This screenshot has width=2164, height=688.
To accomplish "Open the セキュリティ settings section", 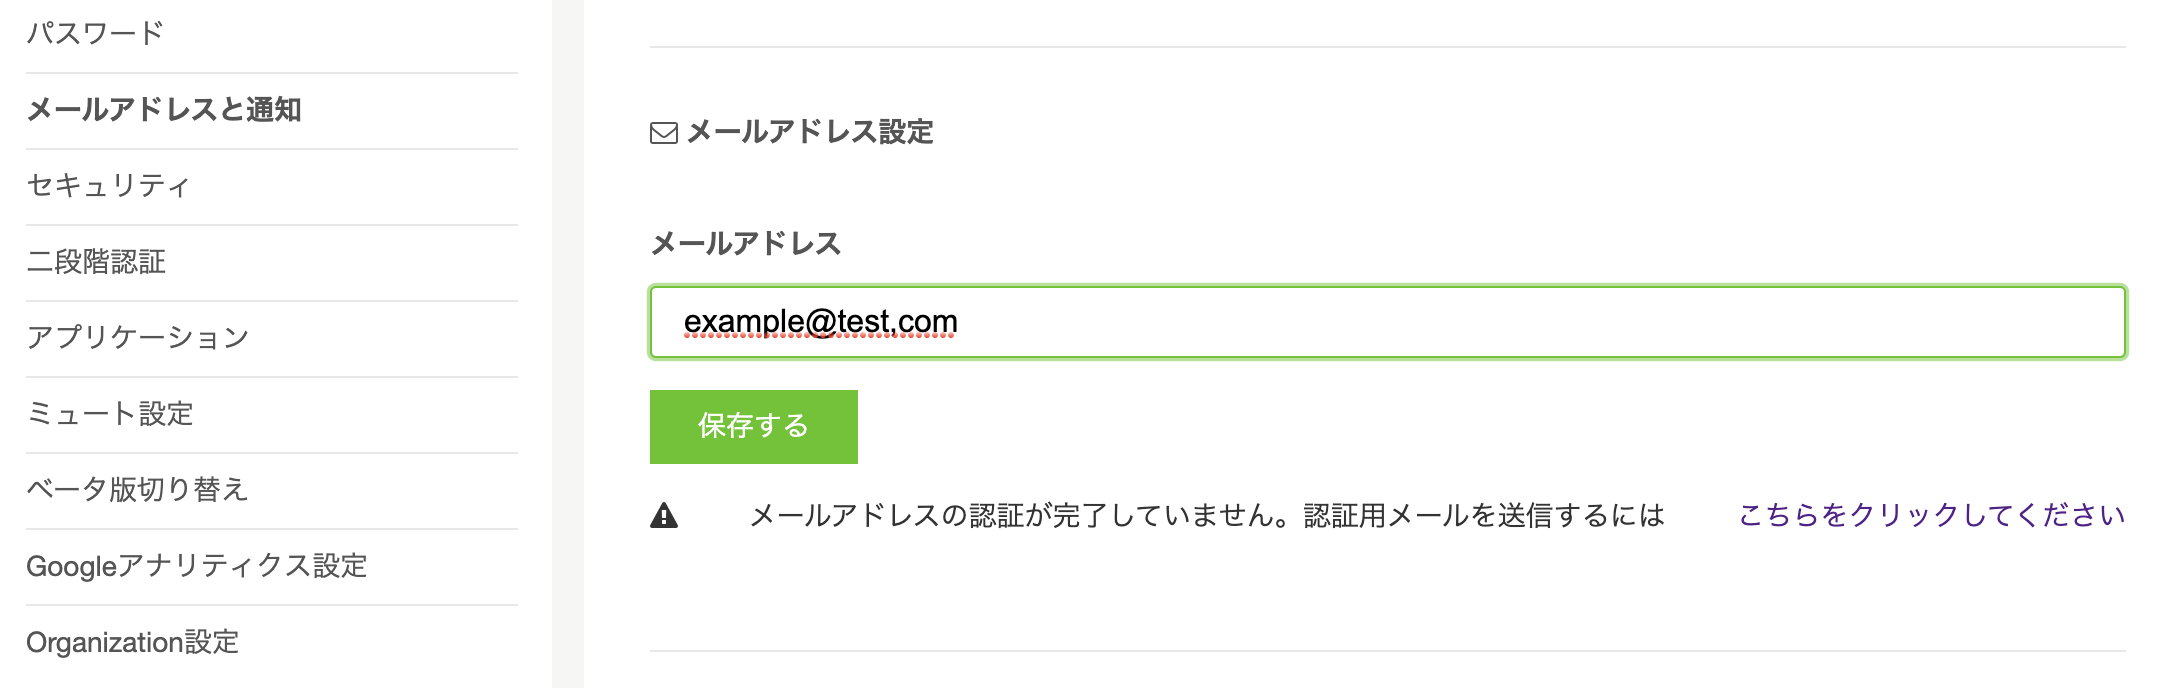I will (112, 186).
